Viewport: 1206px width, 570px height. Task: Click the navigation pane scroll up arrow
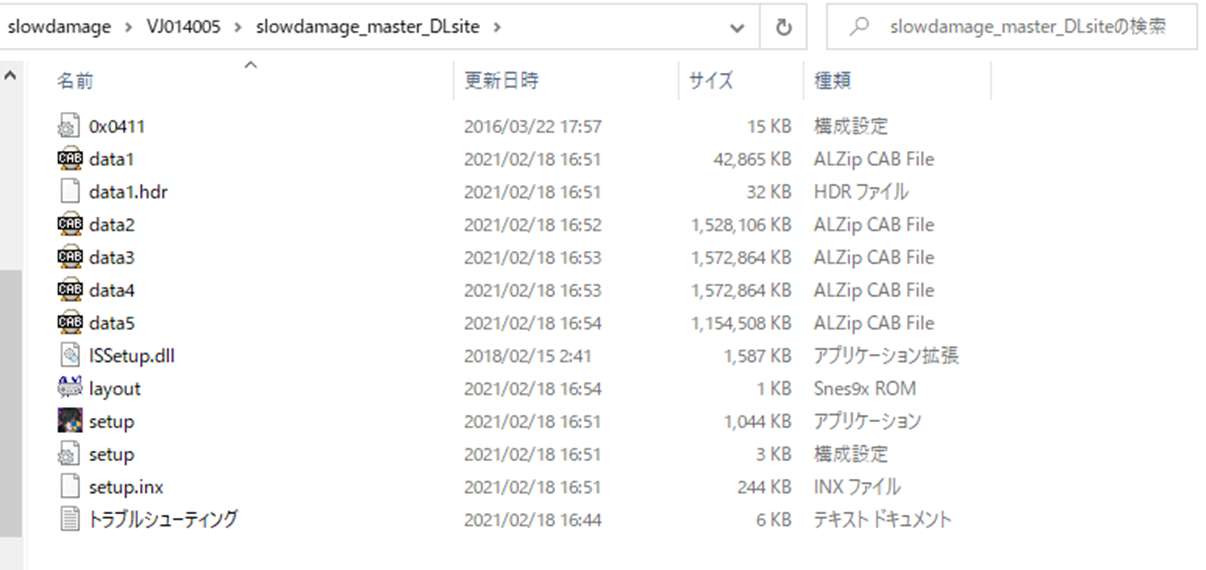click(10, 75)
